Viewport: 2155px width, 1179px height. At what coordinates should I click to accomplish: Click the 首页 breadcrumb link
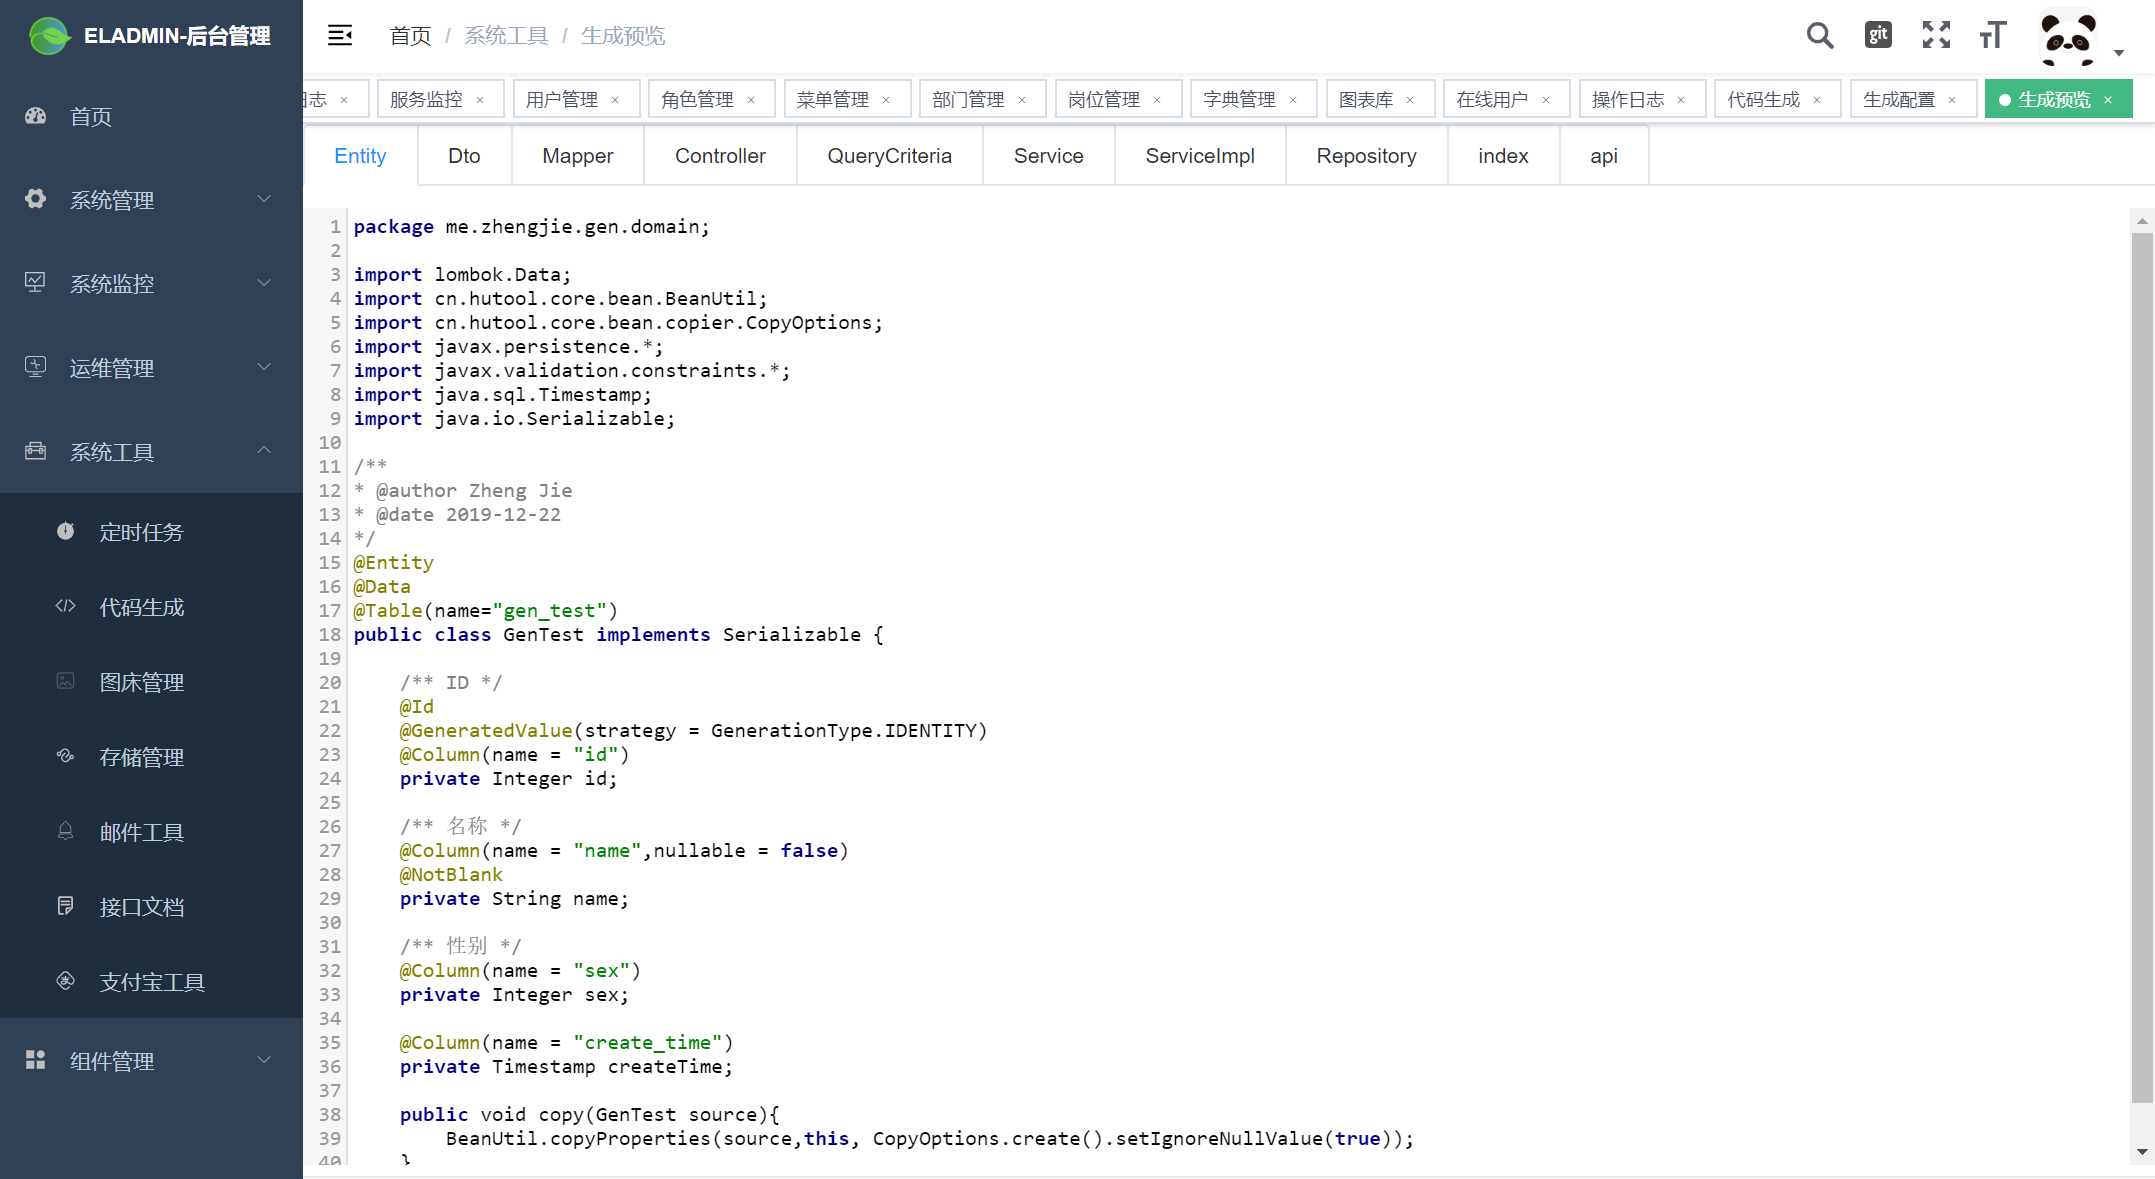click(x=410, y=36)
